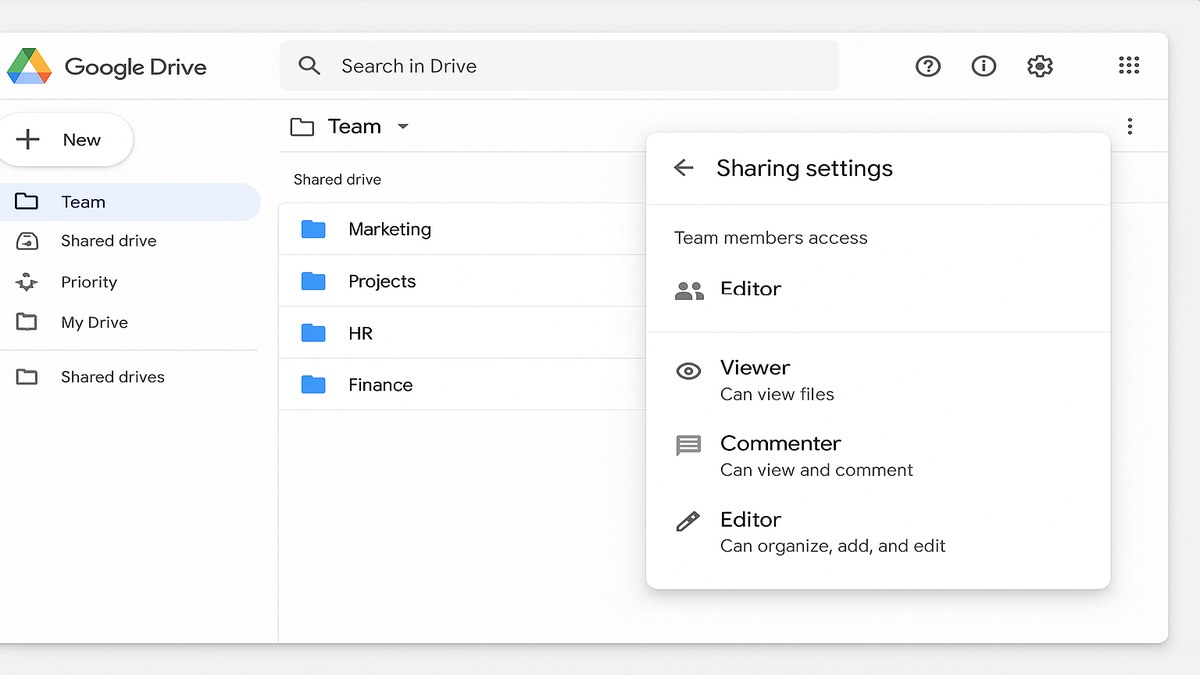The width and height of the screenshot is (1200, 675).
Task: Select Shared drive in the sidebar
Action: [107, 241]
